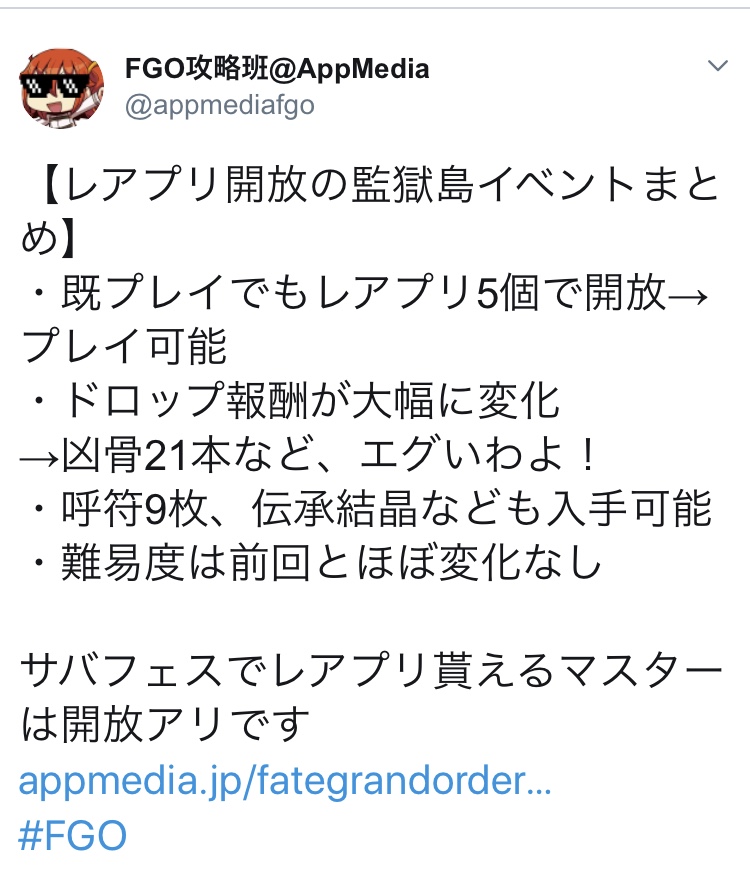
Task: Open the appmedia.jp/fategrandorder link
Action: click(285, 781)
